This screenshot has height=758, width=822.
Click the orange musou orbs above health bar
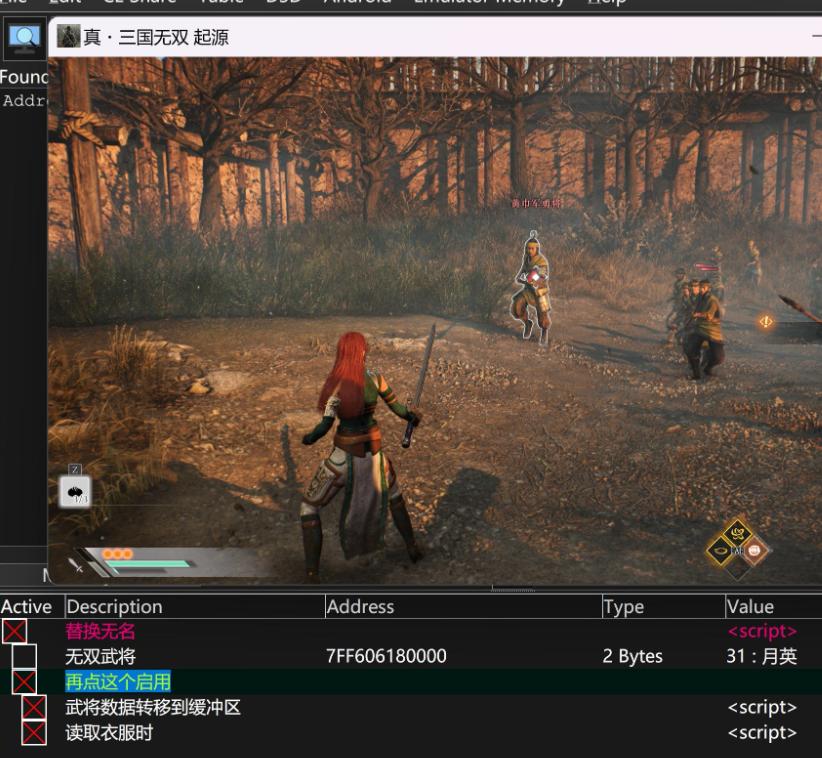[x=117, y=554]
